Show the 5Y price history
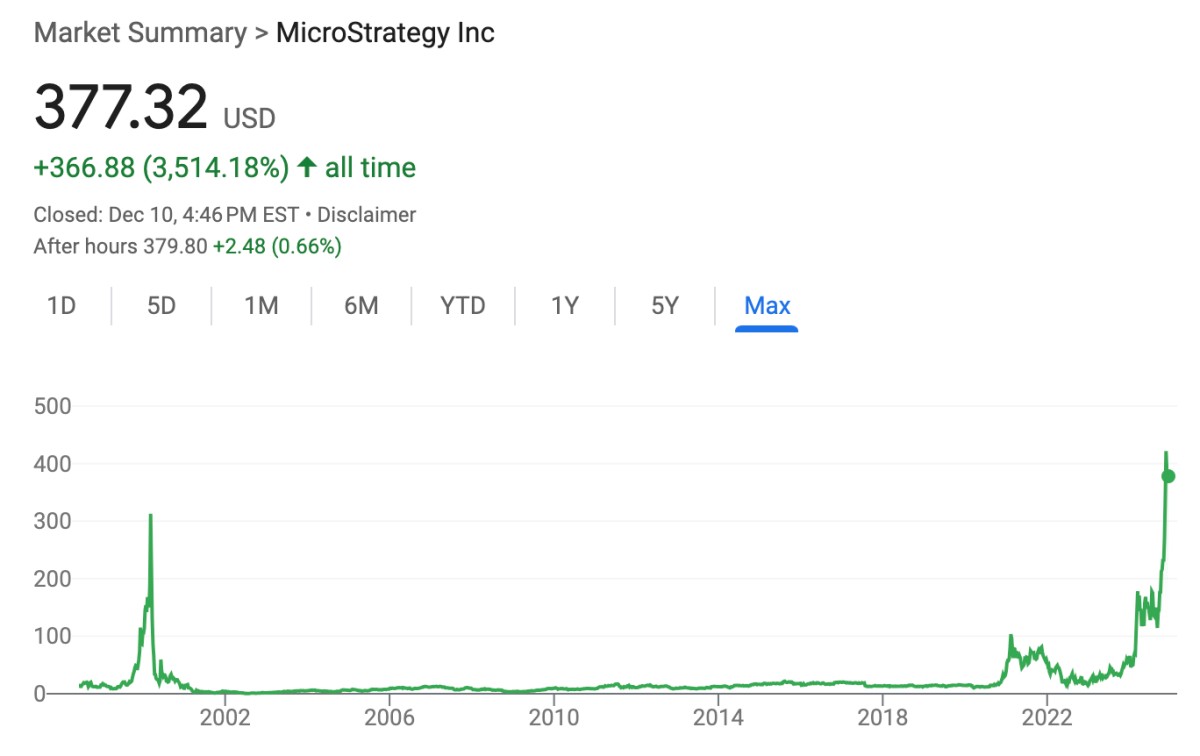 [x=665, y=306]
